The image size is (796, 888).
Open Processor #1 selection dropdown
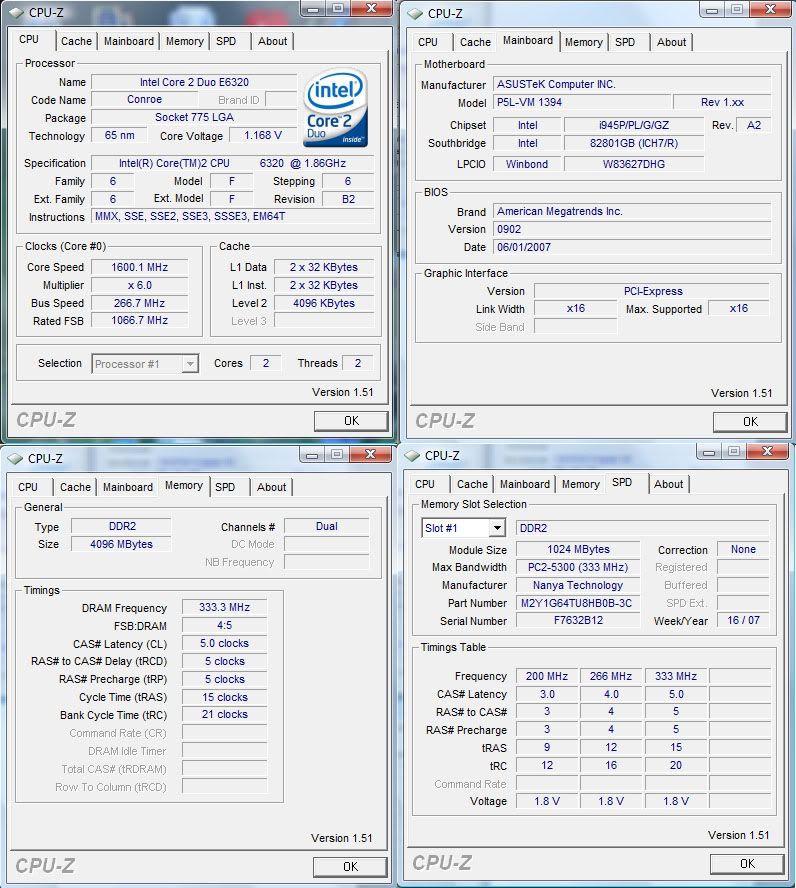(x=145, y=364)
